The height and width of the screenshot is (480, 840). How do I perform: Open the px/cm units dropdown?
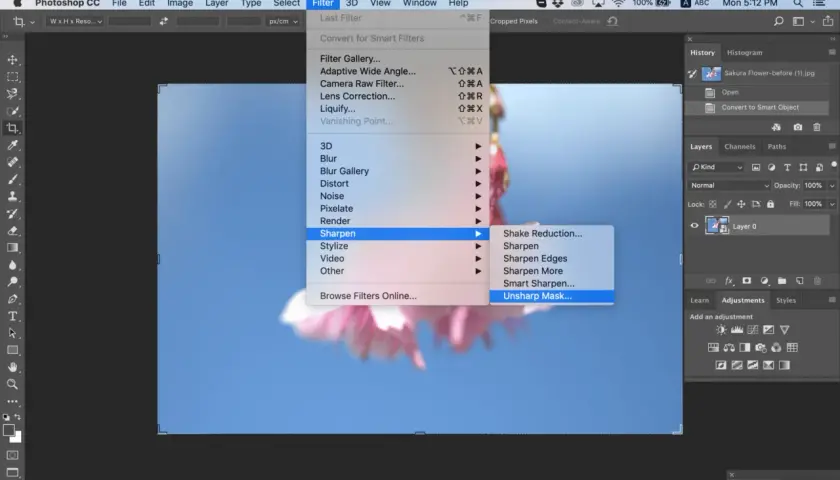[283, 21]
